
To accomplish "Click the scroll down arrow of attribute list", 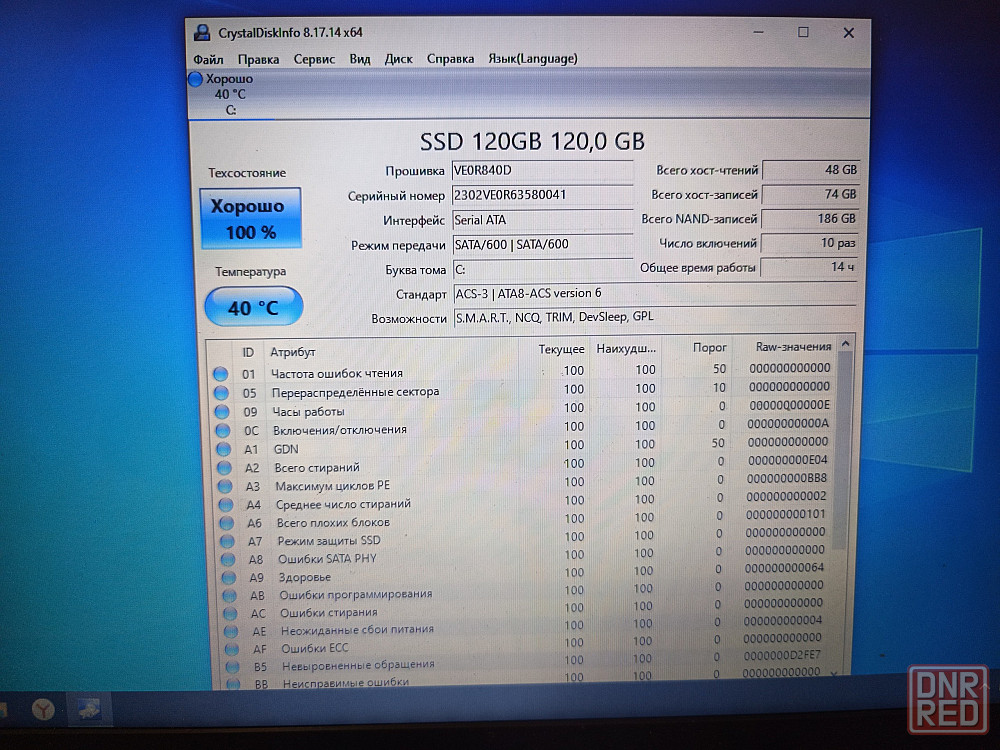I will point(836,673).
